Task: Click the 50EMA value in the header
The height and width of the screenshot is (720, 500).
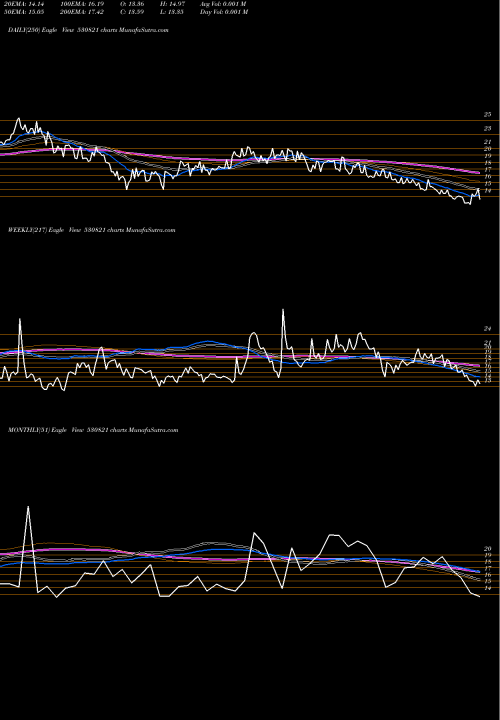Action: click(x=22, y=12)
